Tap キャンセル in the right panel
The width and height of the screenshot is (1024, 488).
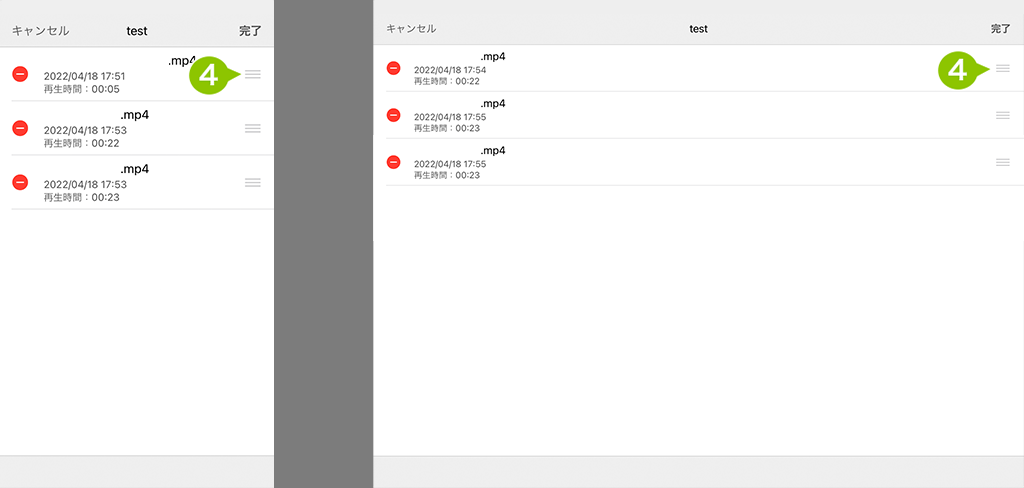pyautogui.click(x=411, y=29)
